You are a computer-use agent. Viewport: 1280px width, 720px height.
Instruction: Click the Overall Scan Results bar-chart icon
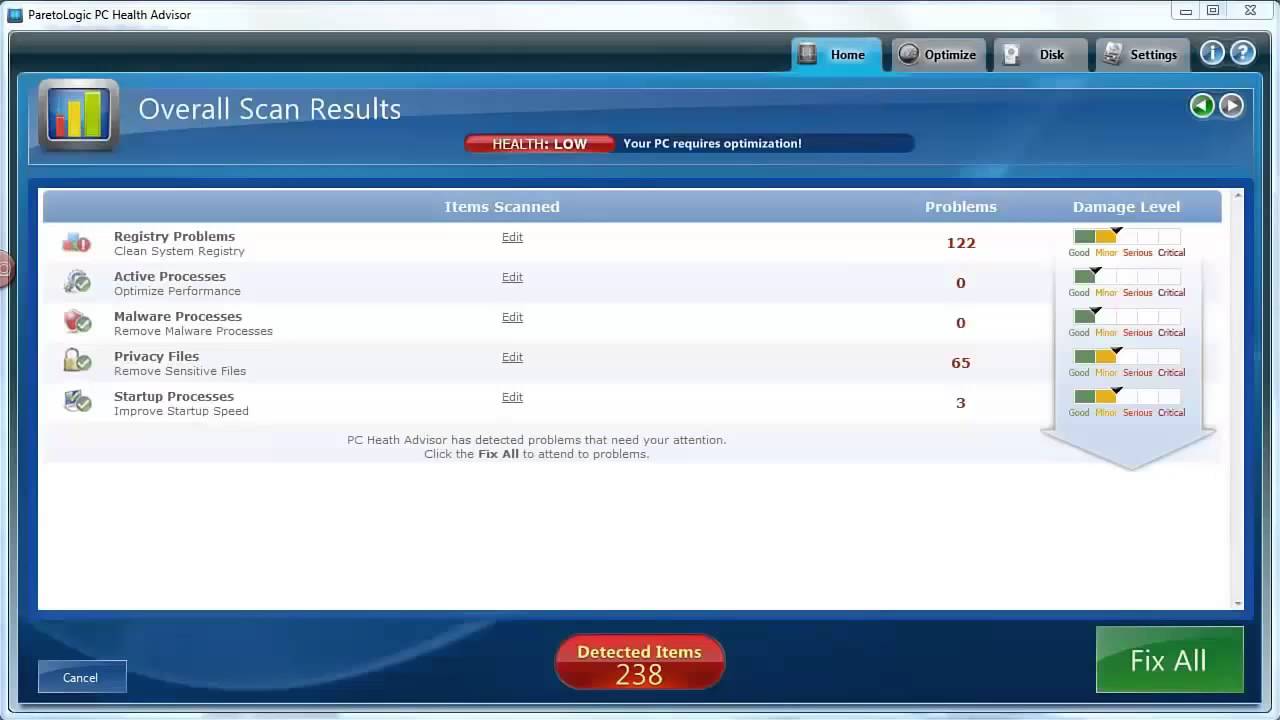click(78, 114)
